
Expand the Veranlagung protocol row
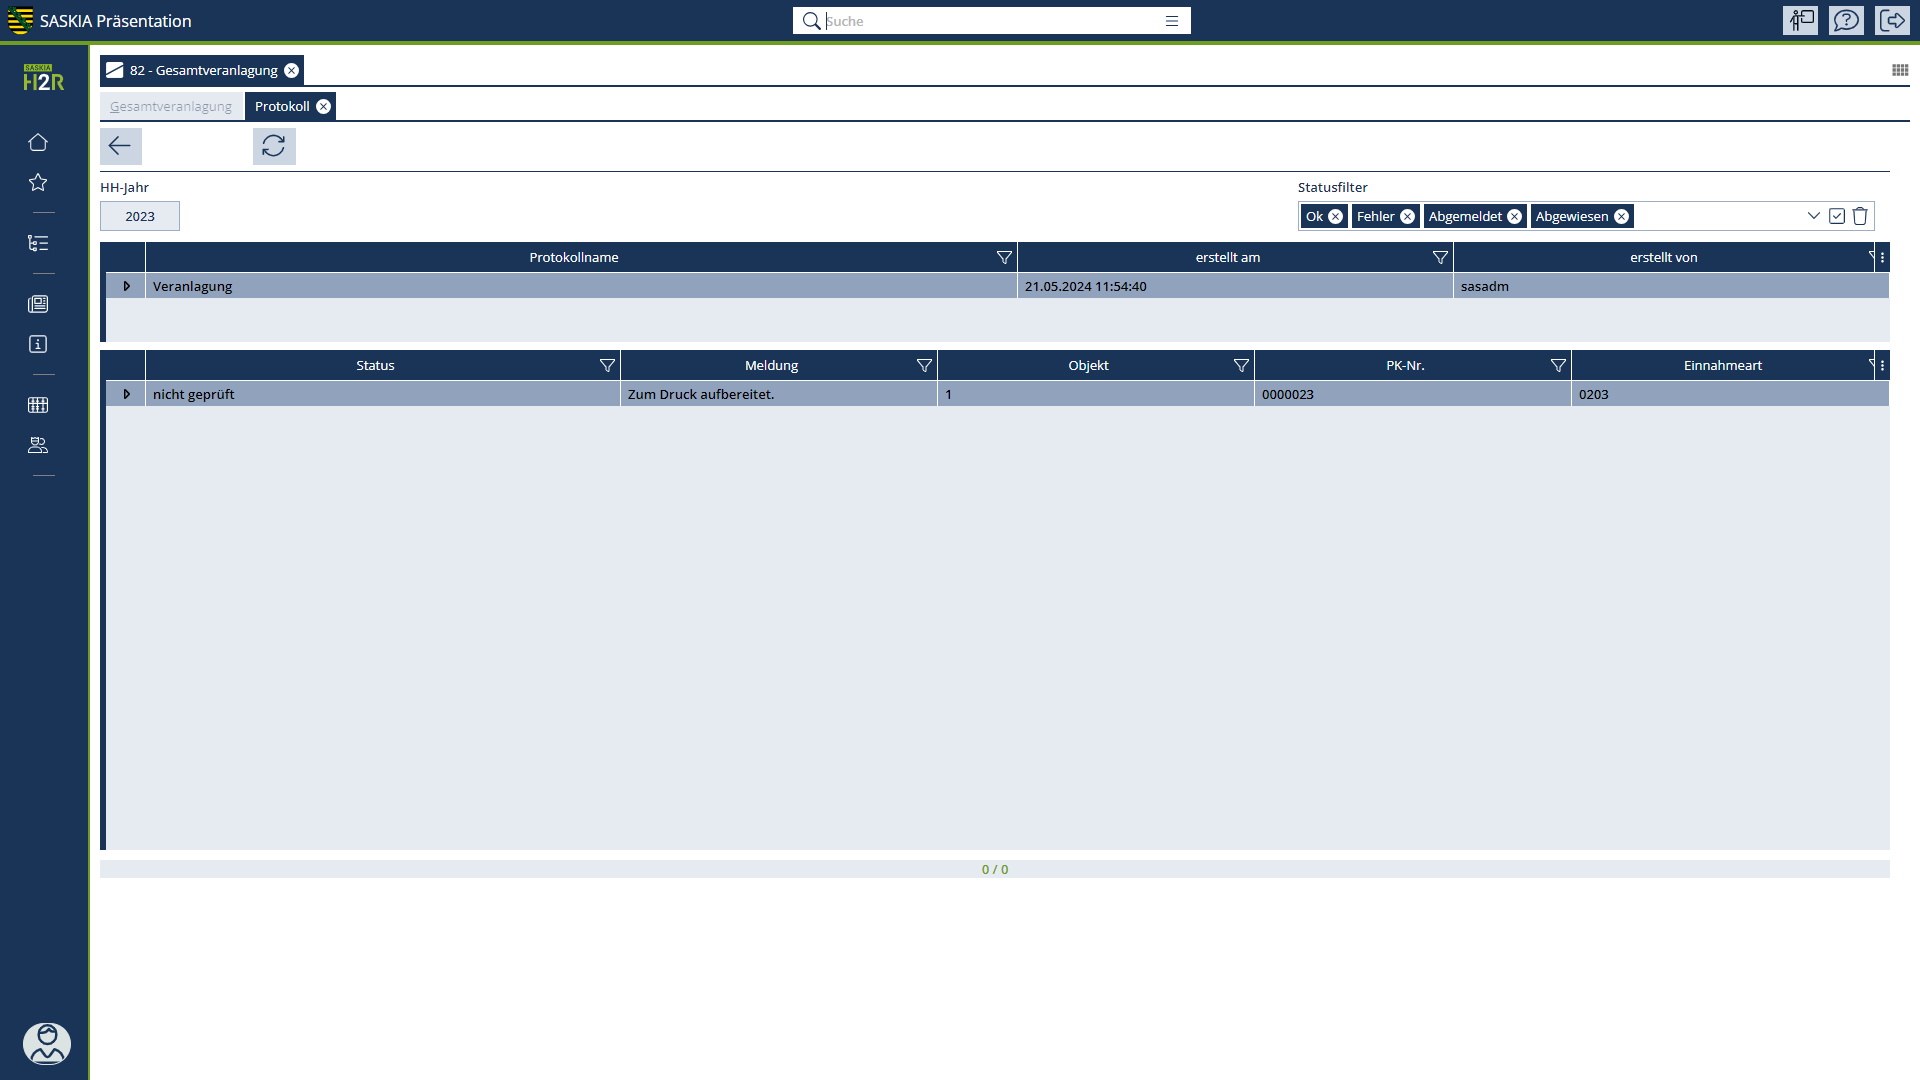126,286
